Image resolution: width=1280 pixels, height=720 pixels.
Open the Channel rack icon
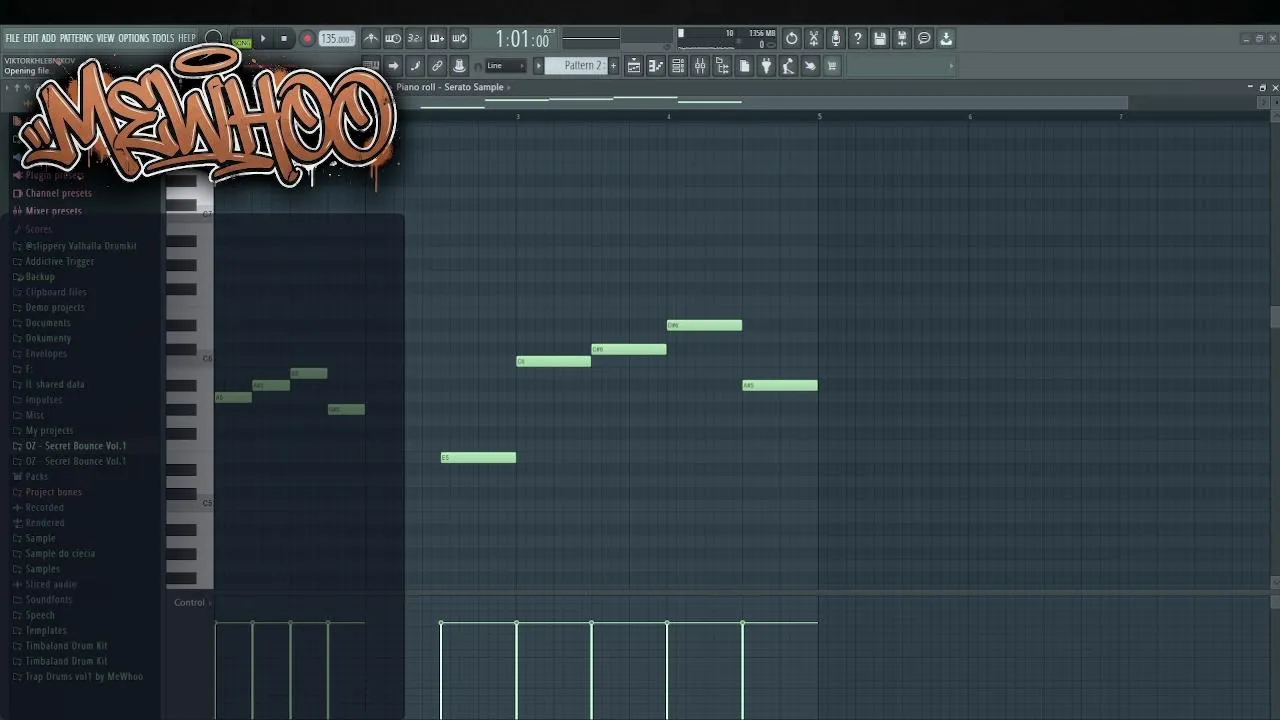click(678, 66)
